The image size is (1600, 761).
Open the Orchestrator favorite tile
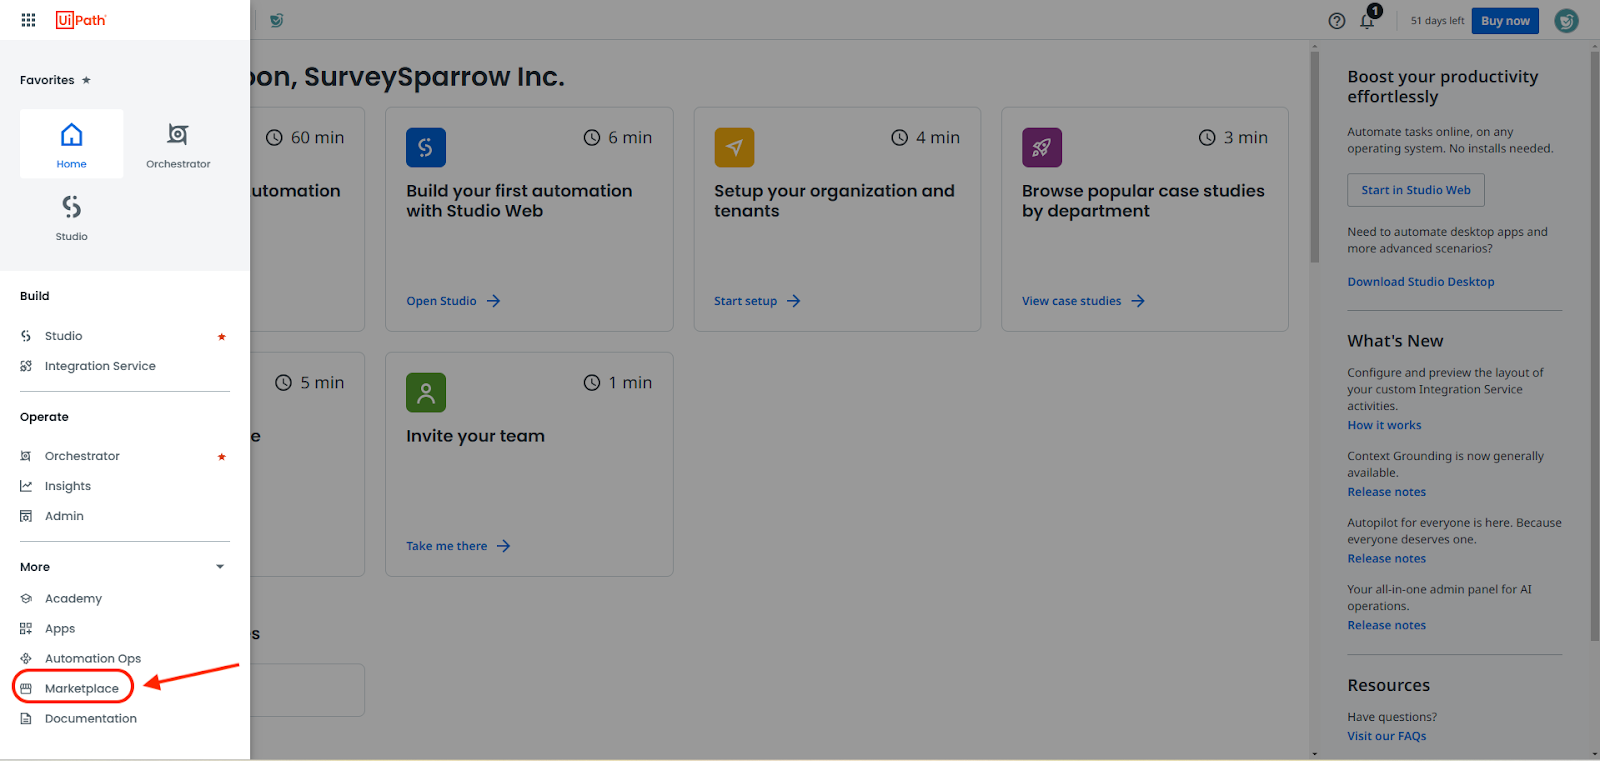178,144
